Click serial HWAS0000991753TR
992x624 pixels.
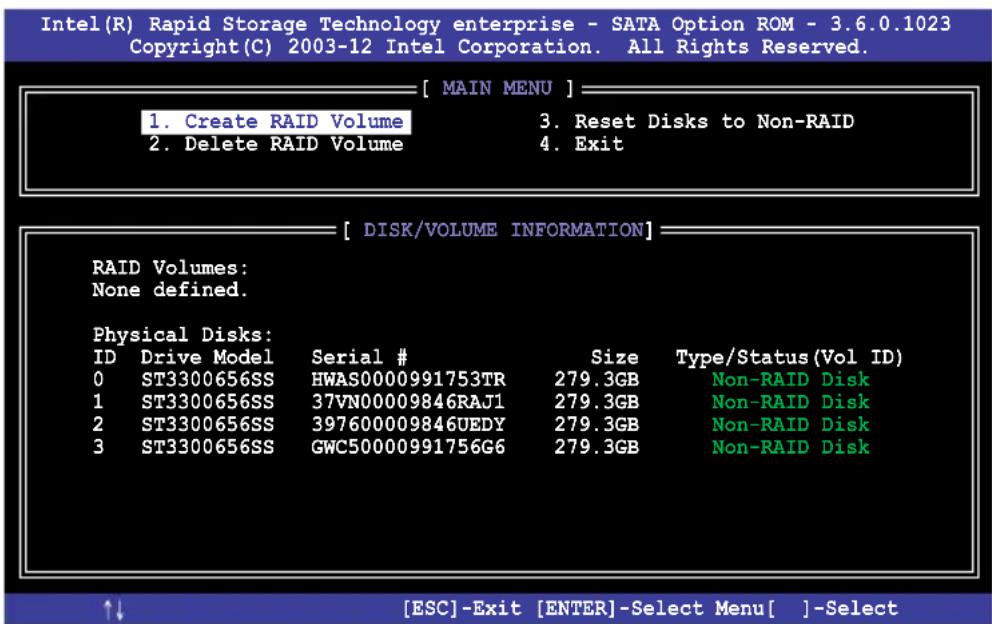click(x=408, y=380)
